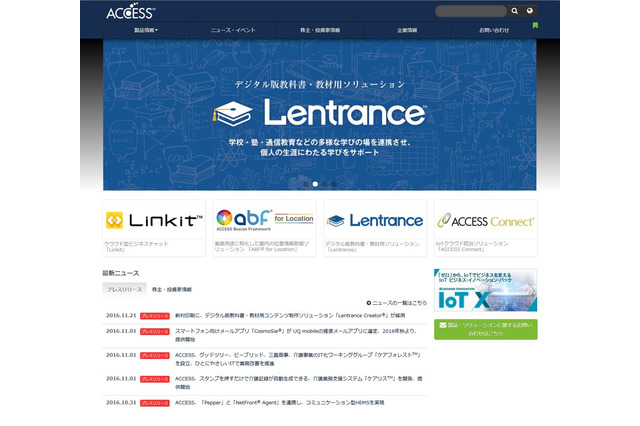Click the 2016.10.31 date text
640x426 pixels.
pos(121,402)
